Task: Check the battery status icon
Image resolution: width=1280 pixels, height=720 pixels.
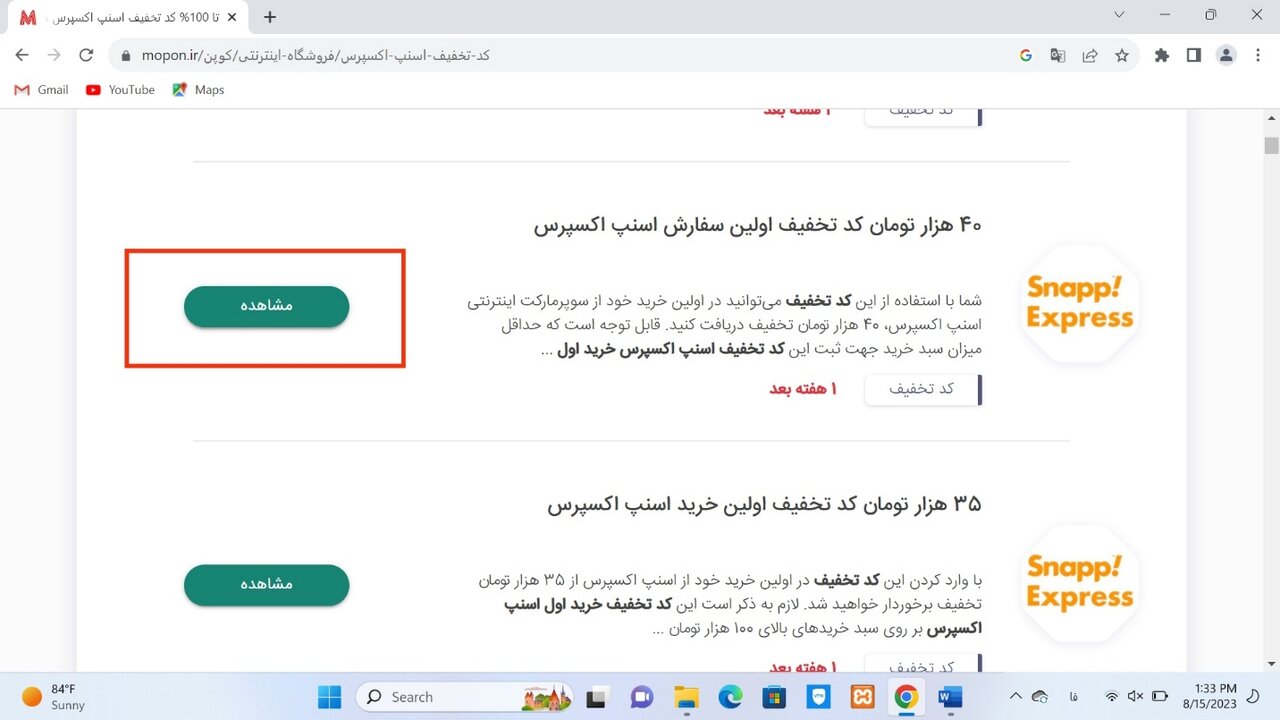Action: coord(1160,697)
